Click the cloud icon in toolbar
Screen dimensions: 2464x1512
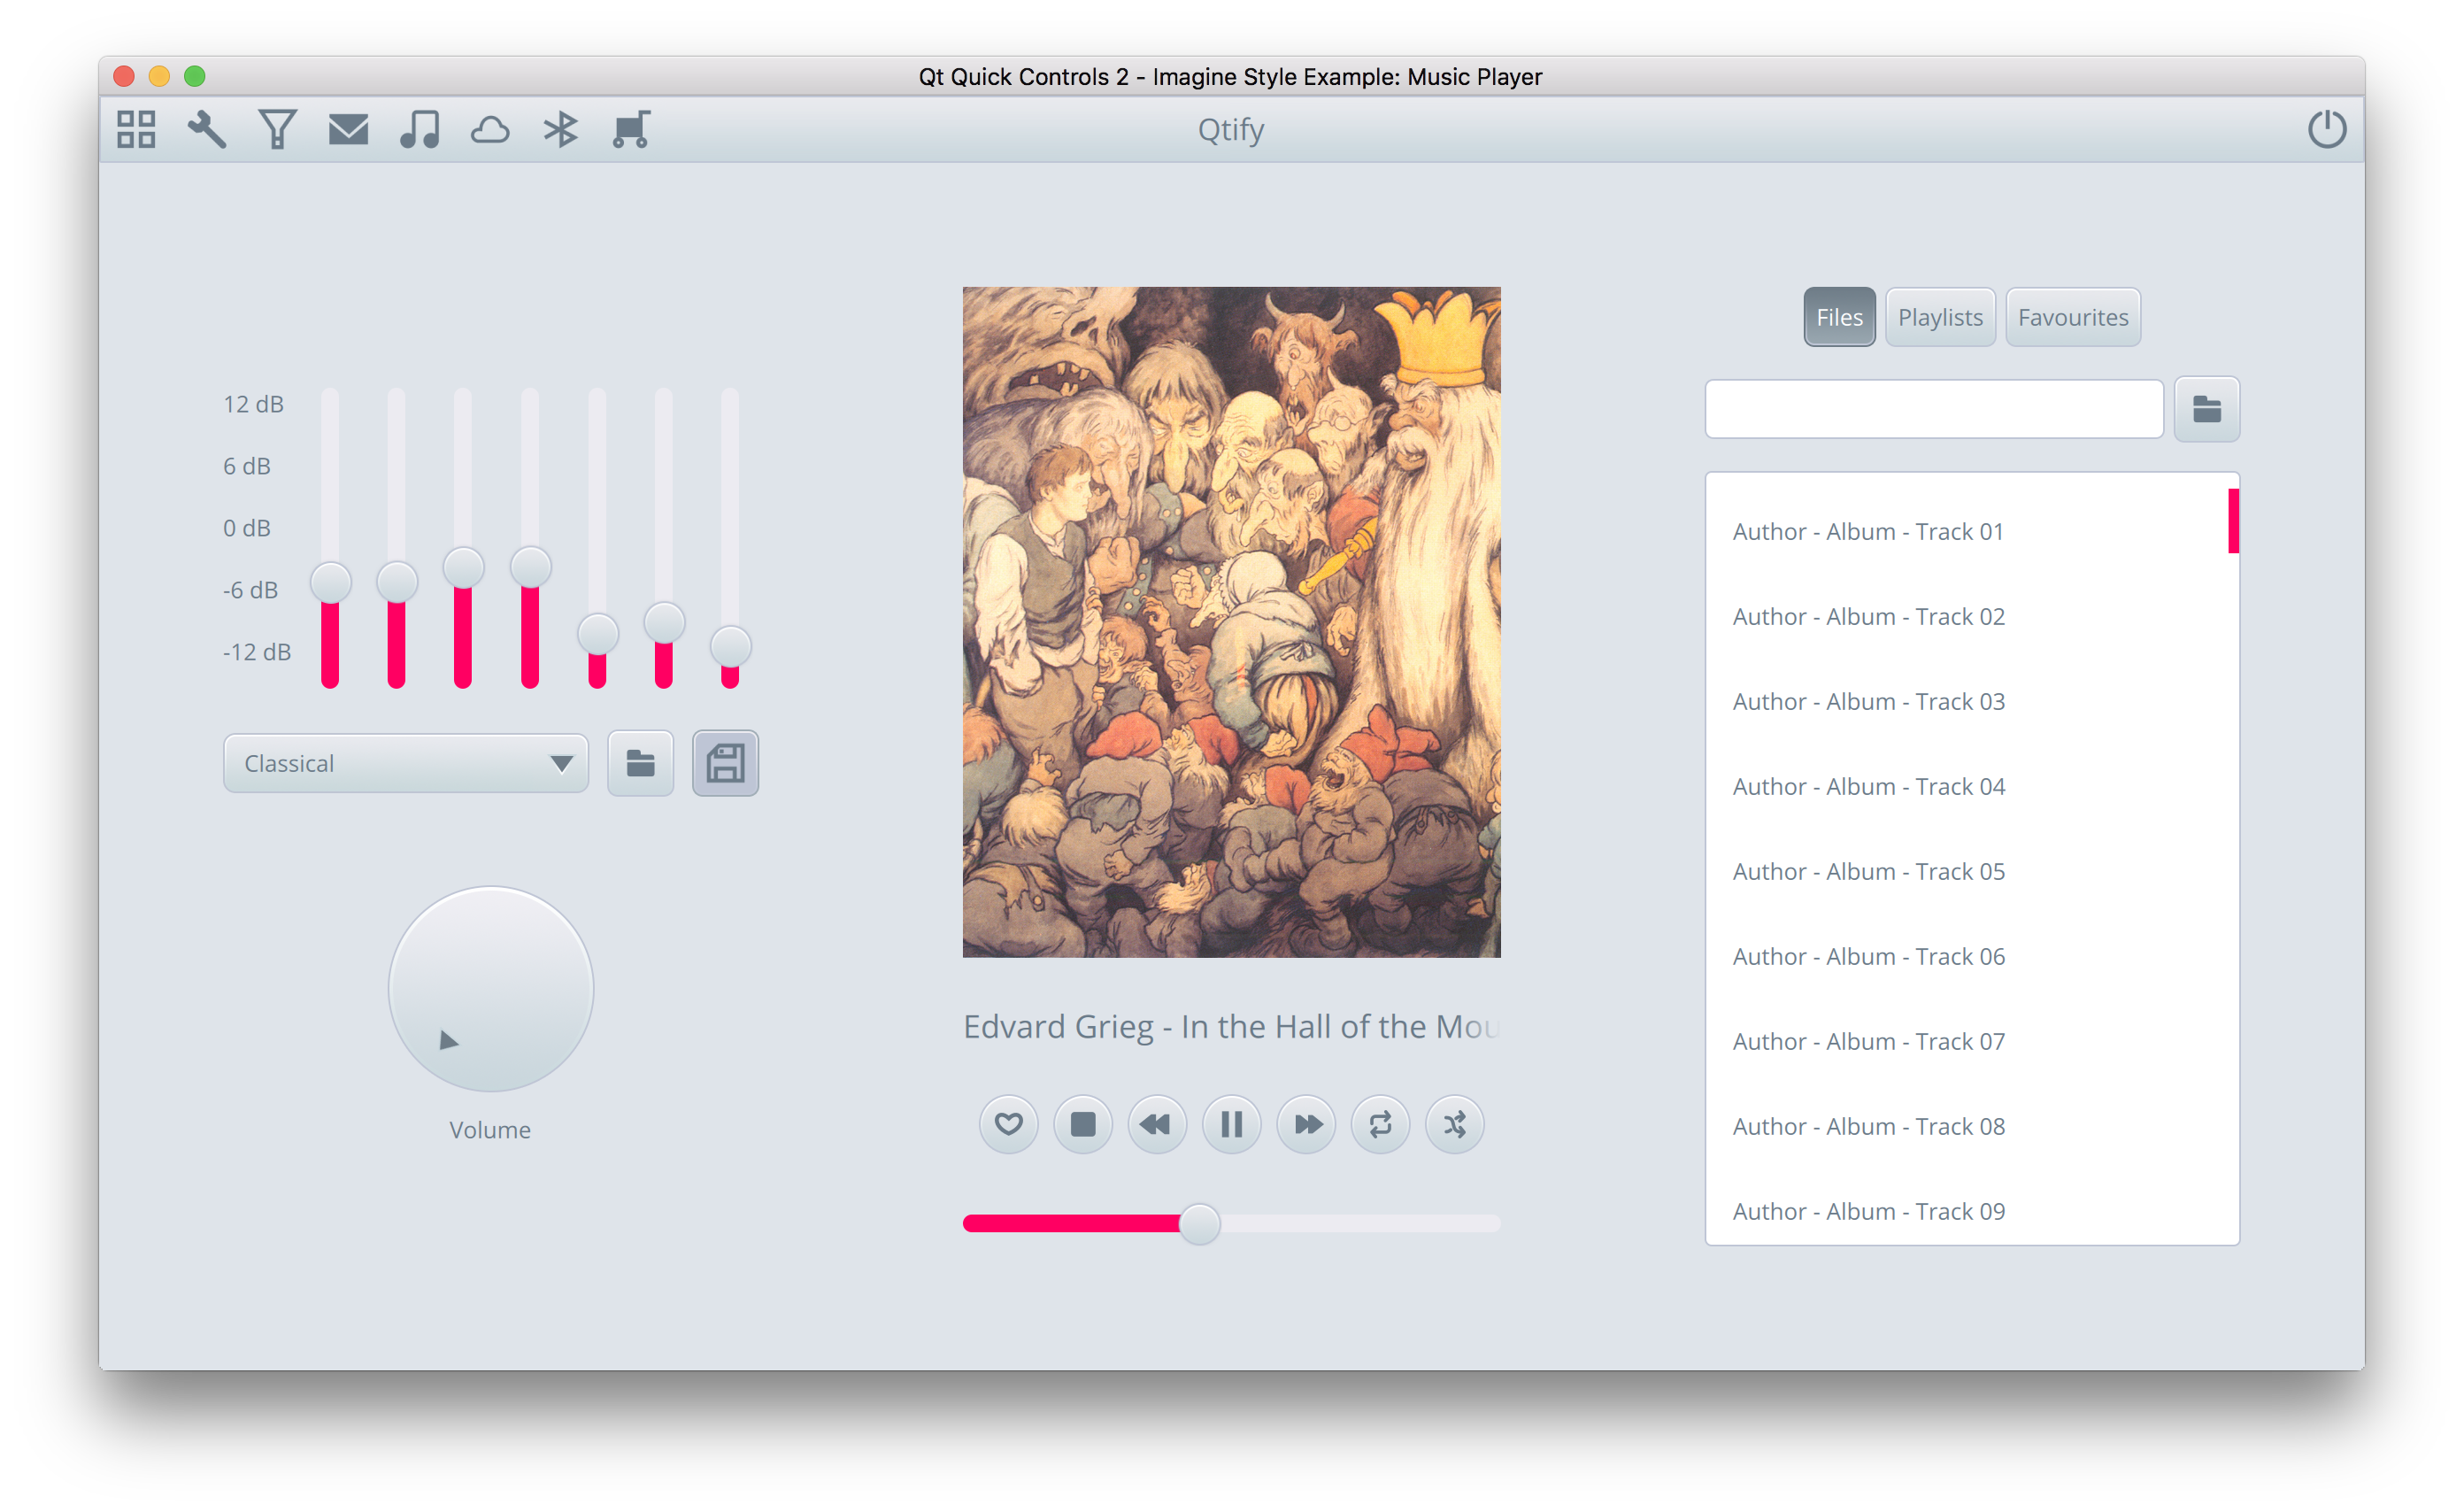[490, 129]
